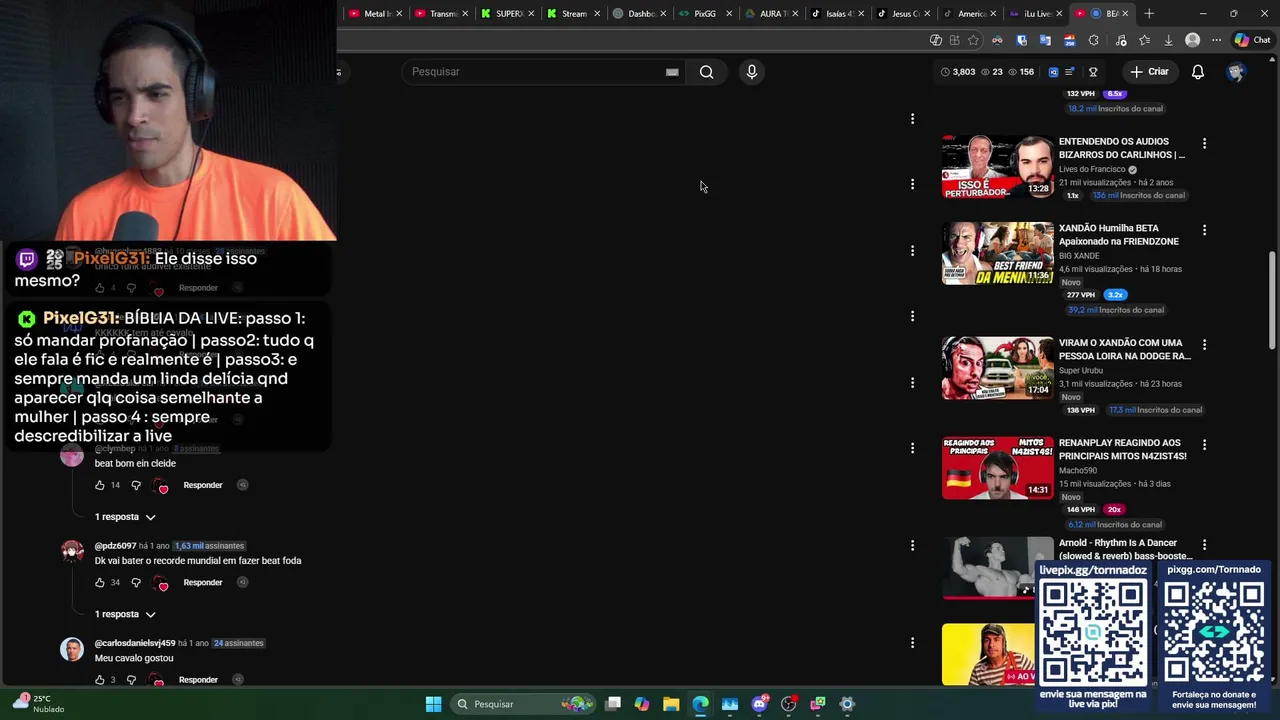Viewport: 1280px width, 720px height.
Task: Open the options menu for 'ENTENDENDO OS AUDIOS BIZARROS' video
Action: 1204,144
